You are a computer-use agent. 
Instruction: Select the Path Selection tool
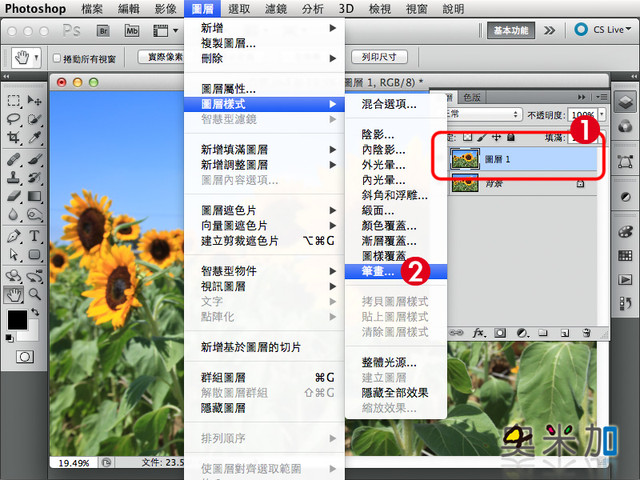click(13, 255)
